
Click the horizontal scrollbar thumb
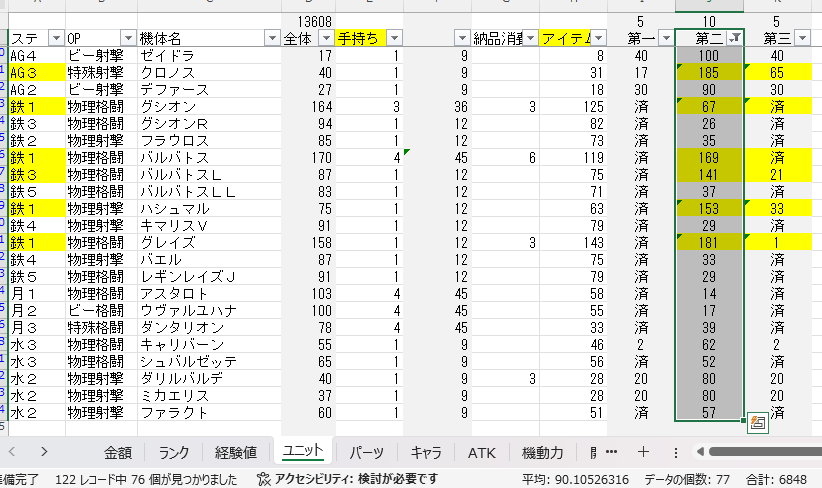point(765,452)
